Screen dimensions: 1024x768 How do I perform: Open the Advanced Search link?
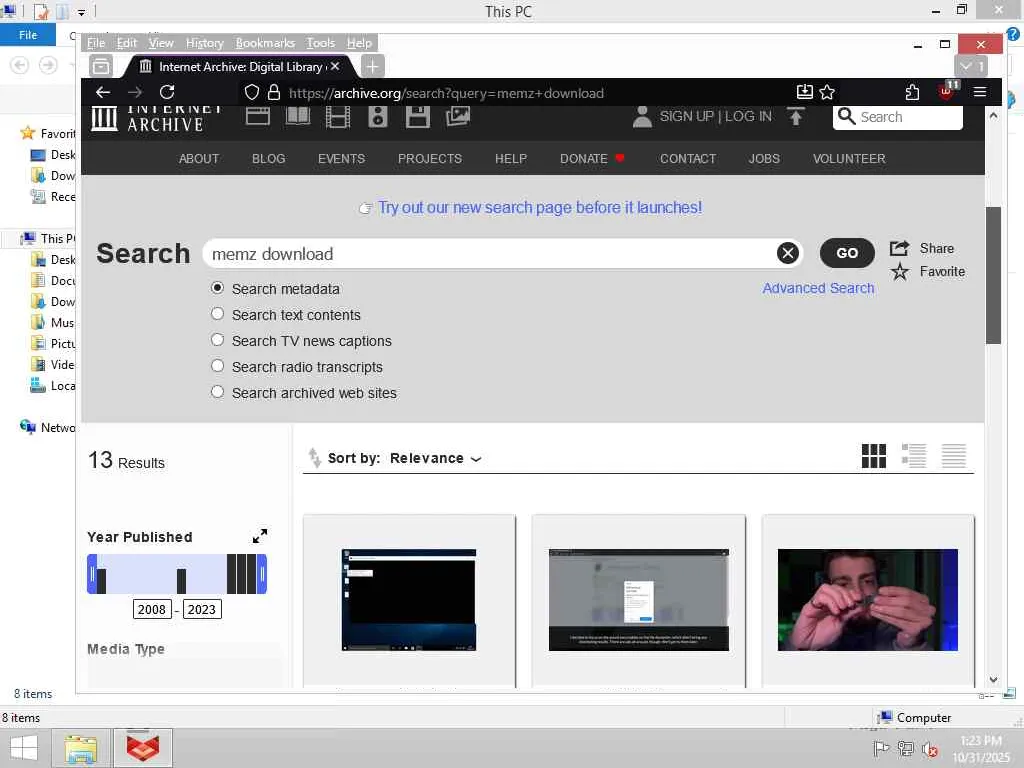[818, 288]
